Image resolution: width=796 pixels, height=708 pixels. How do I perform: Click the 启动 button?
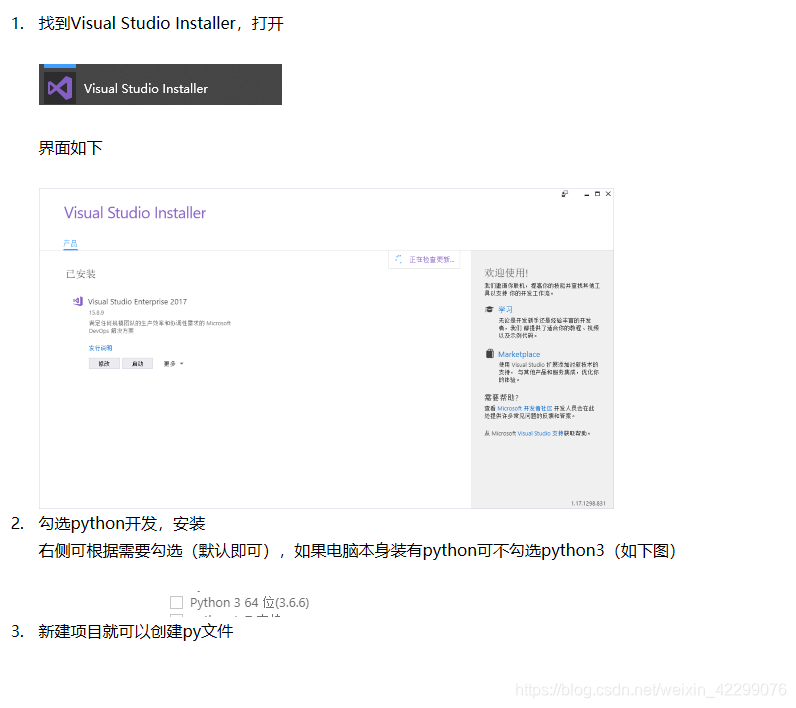(138, 363)
